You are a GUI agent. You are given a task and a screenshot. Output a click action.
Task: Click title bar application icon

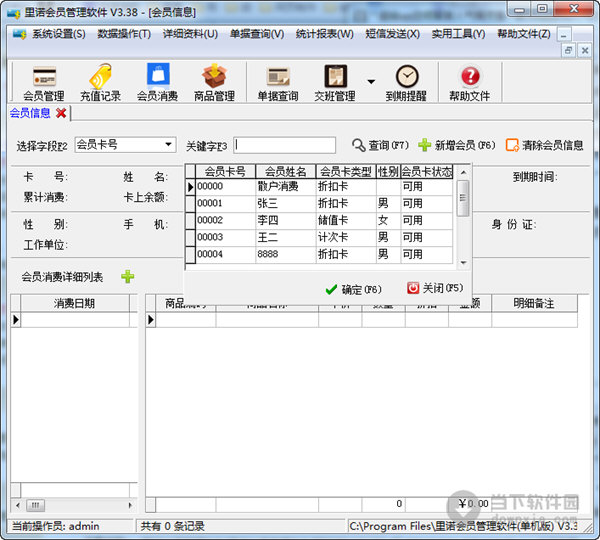(14, 12)
